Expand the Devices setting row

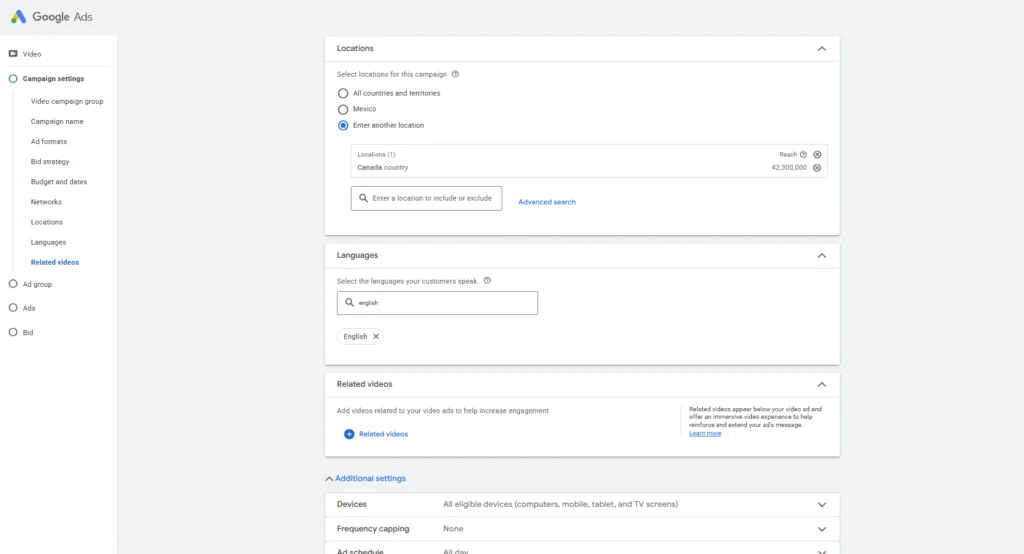582,504
